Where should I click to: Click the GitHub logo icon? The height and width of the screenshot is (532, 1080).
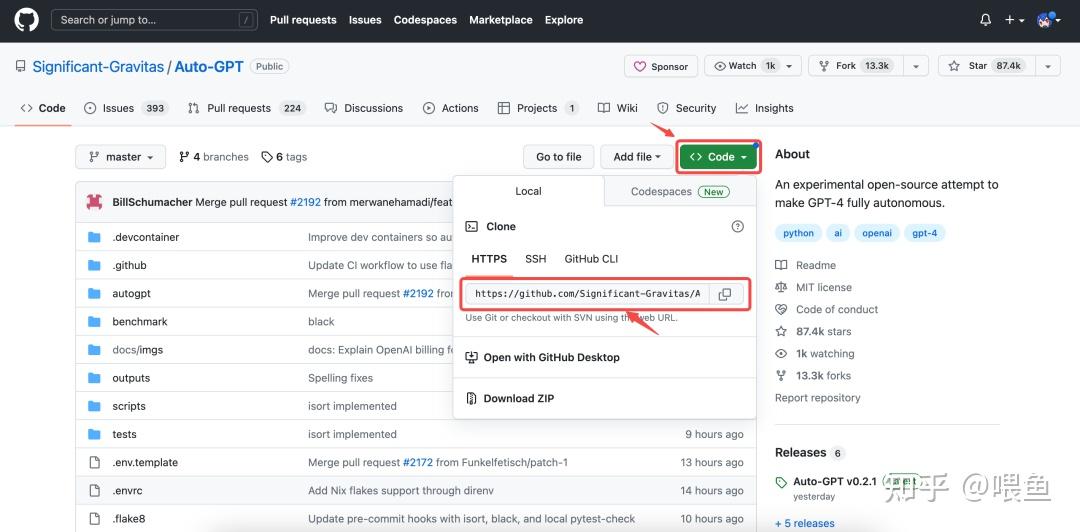coord(26,19)
